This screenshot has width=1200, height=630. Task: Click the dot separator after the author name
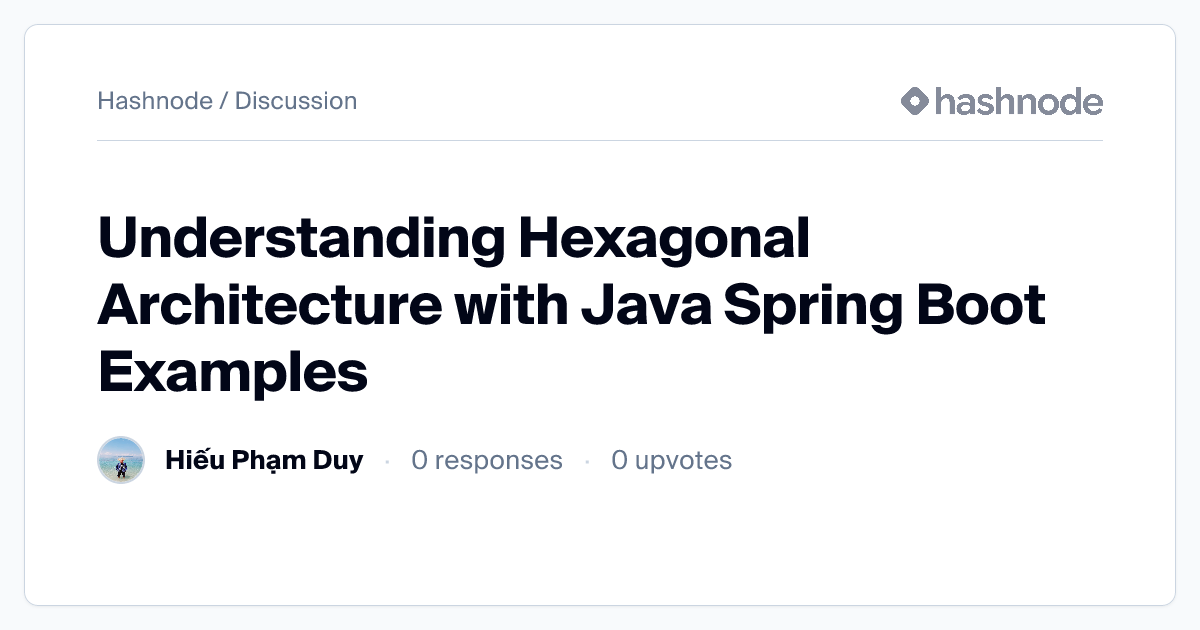(387, 461)
